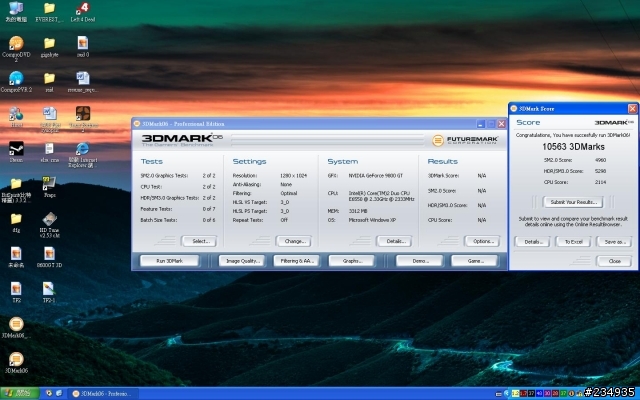Click the NVIDIA GeForce 9800 GT text
This screenshot has width=640, height=400.
376,176
